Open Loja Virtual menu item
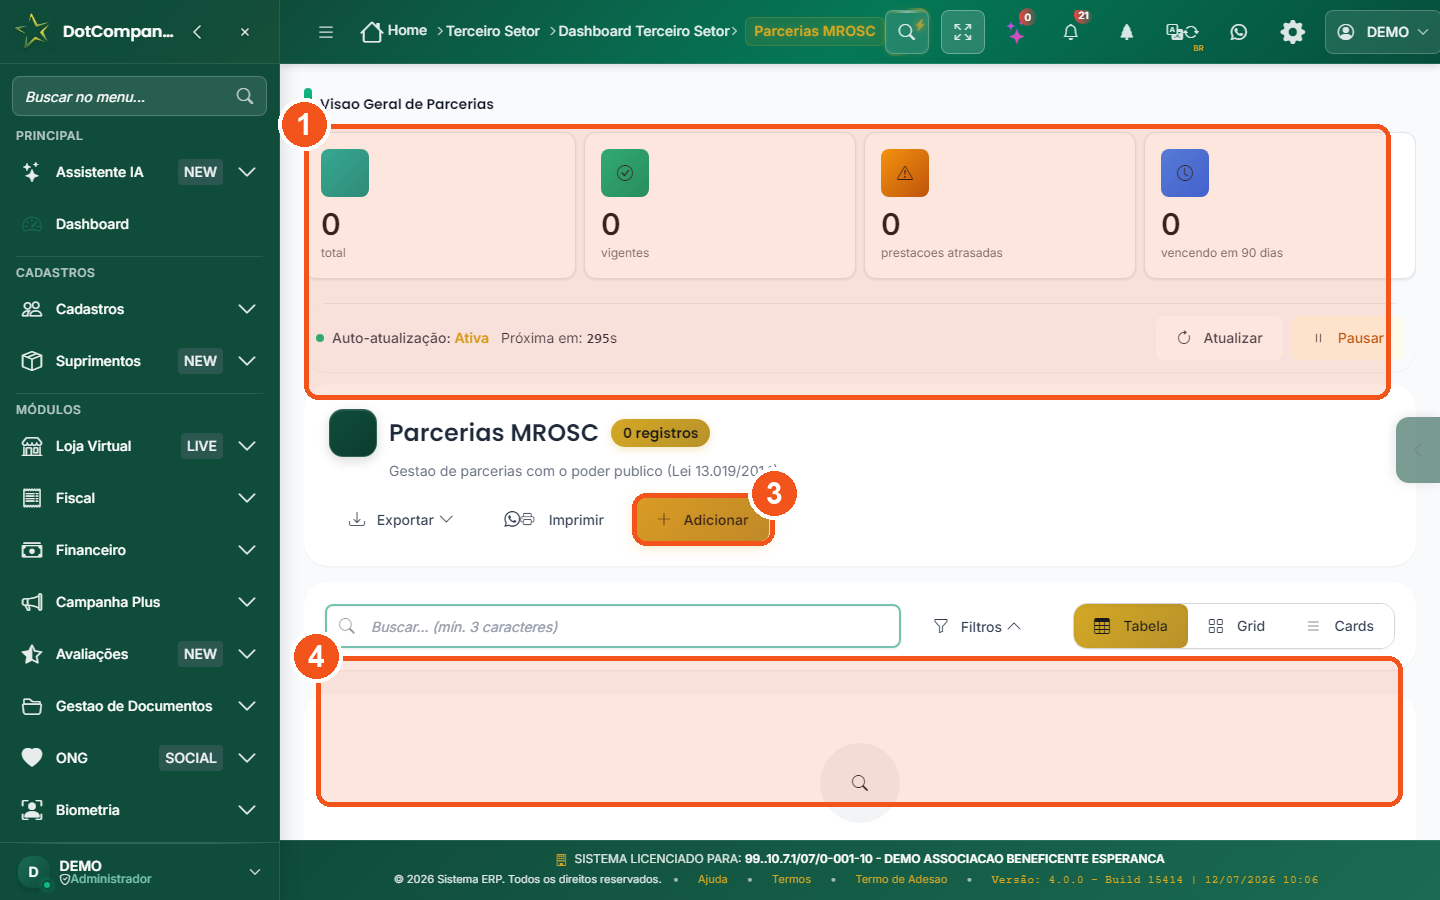Image resolution: width=1440 pixels, height=900 pixels. (x=94, y=446)
